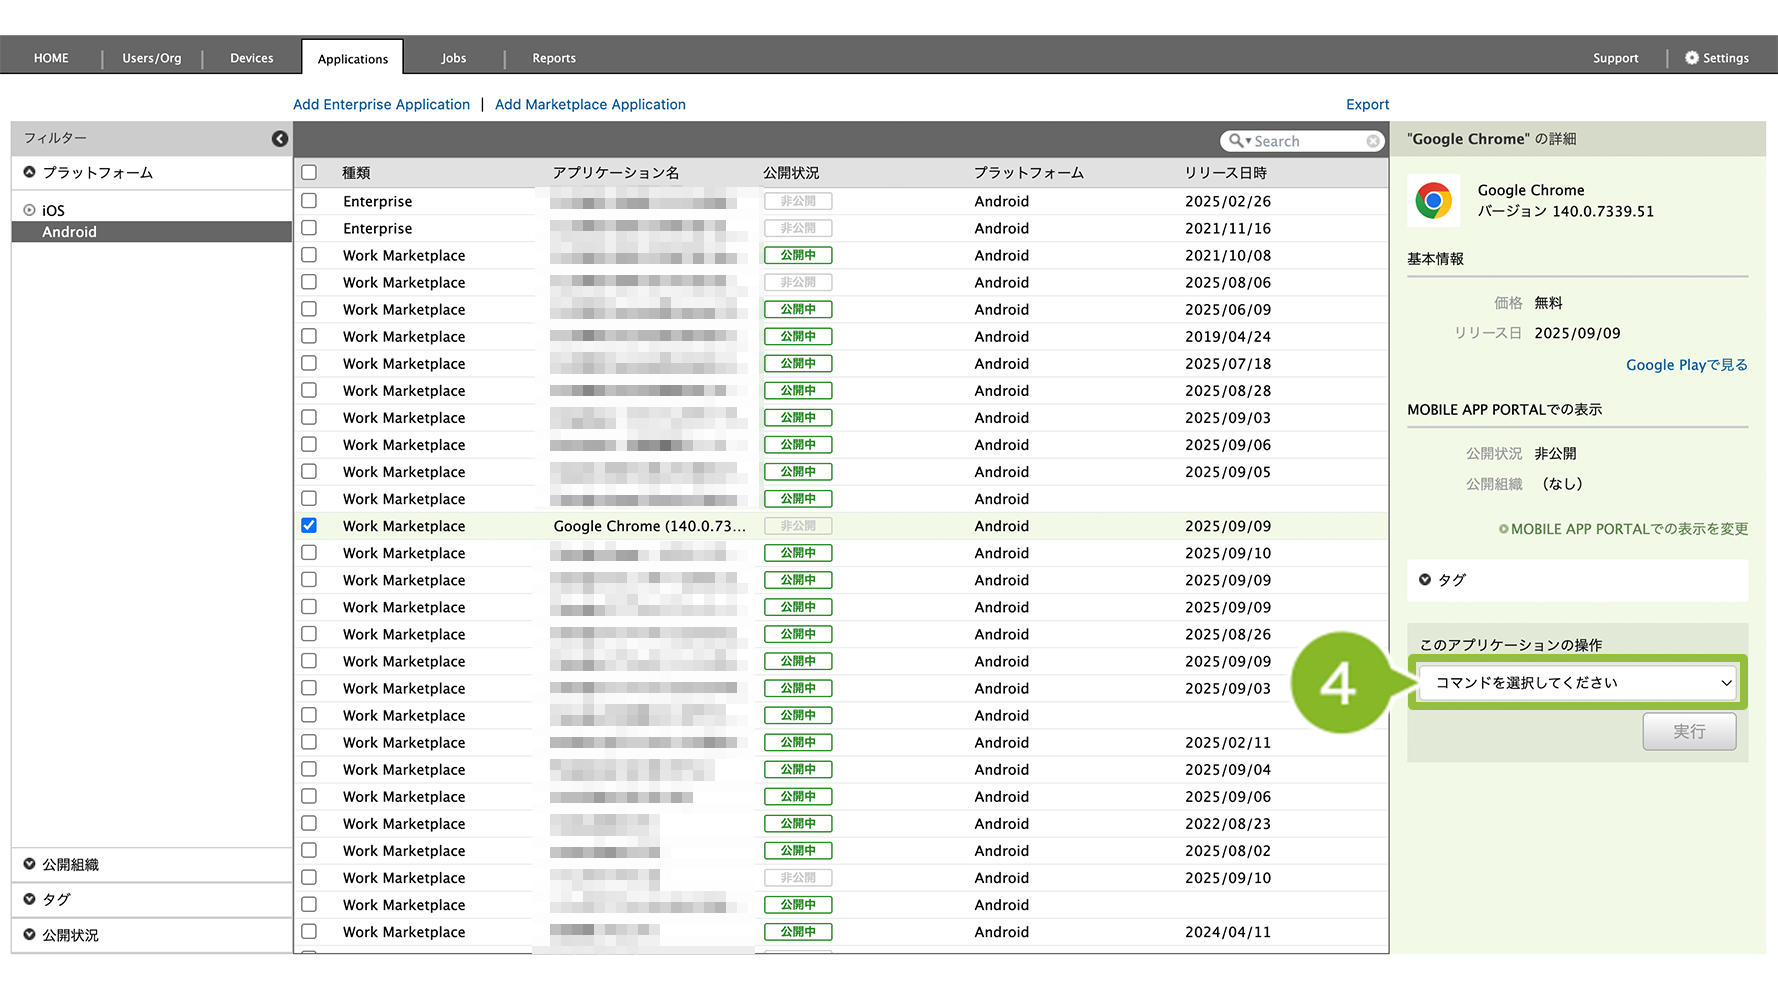Switch to the Devices tab
This screenshot has width=1778, height=1000.
[251, 58]
